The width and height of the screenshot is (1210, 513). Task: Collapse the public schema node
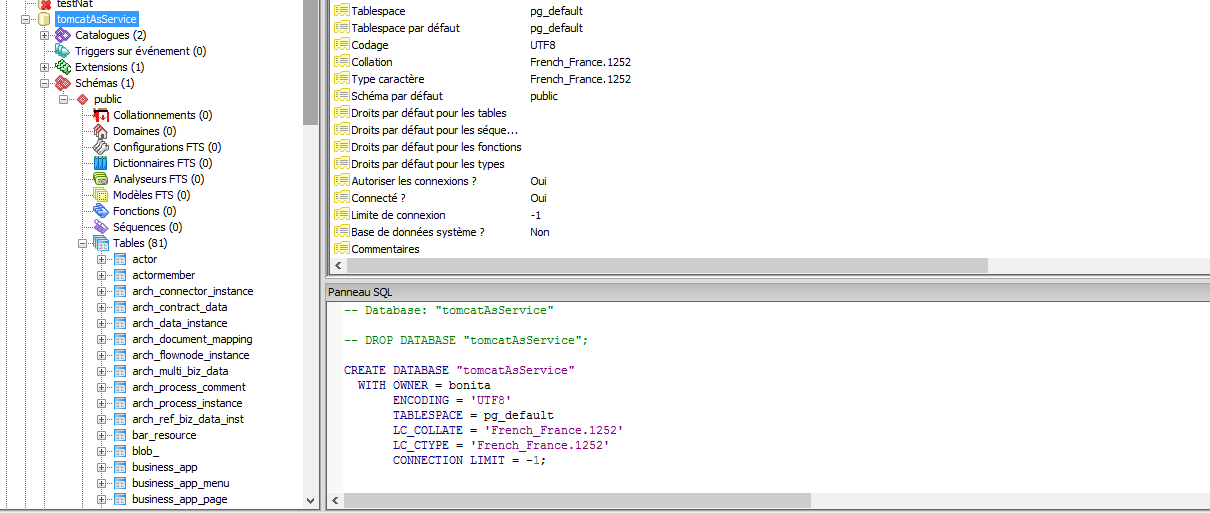[64, 99]
